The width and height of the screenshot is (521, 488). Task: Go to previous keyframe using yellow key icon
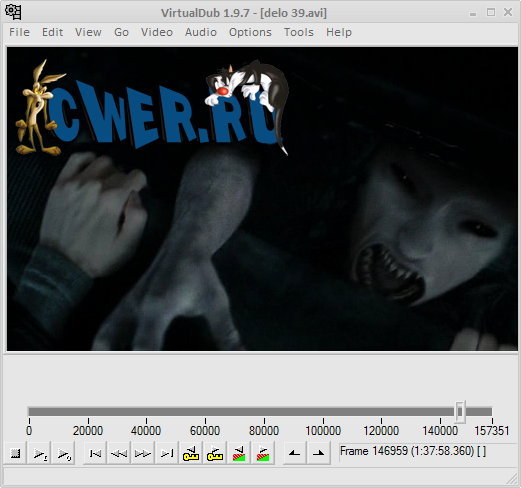coord(191,453)
